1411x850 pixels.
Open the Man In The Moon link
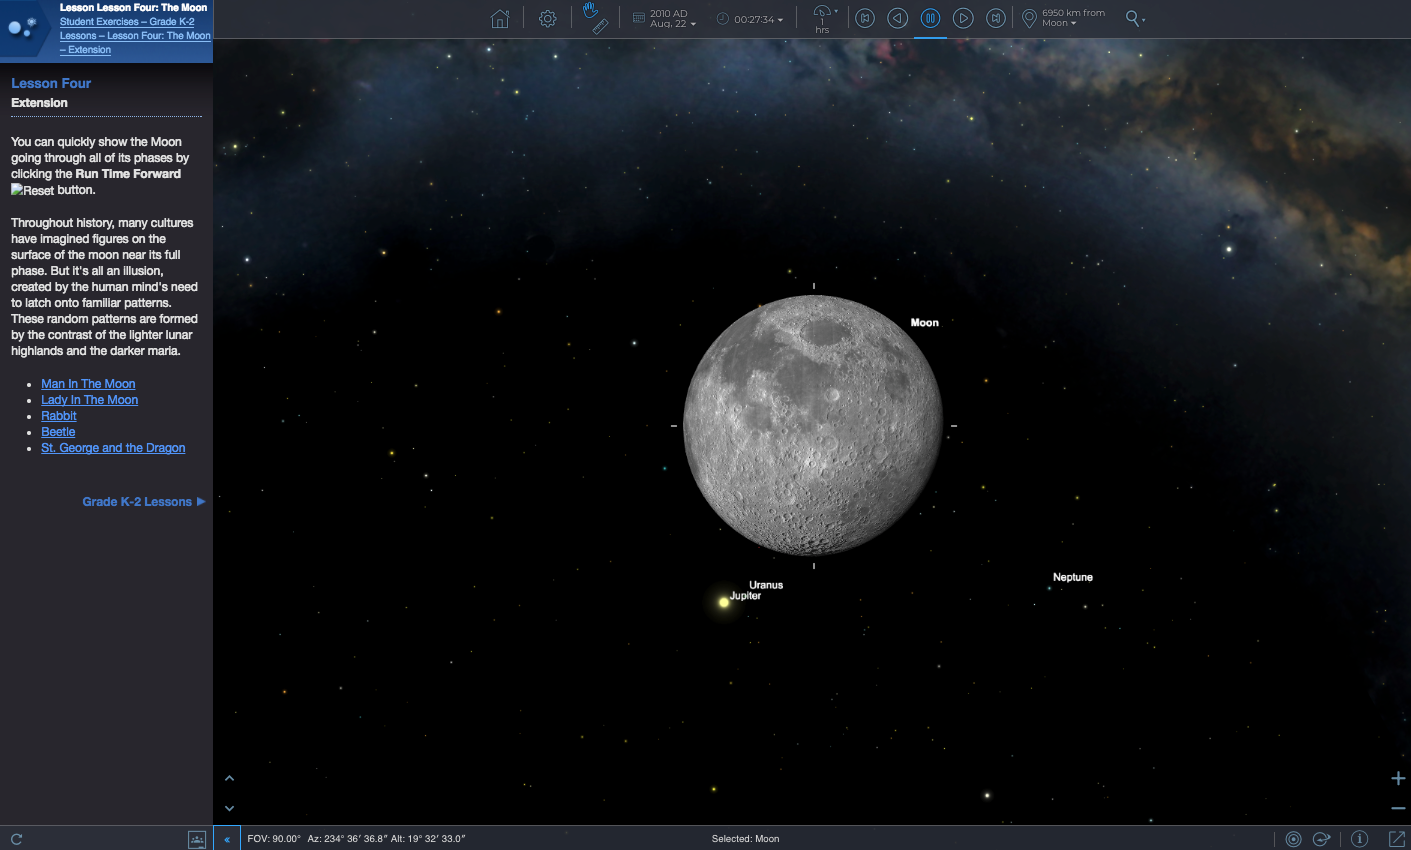click(88, 384)
